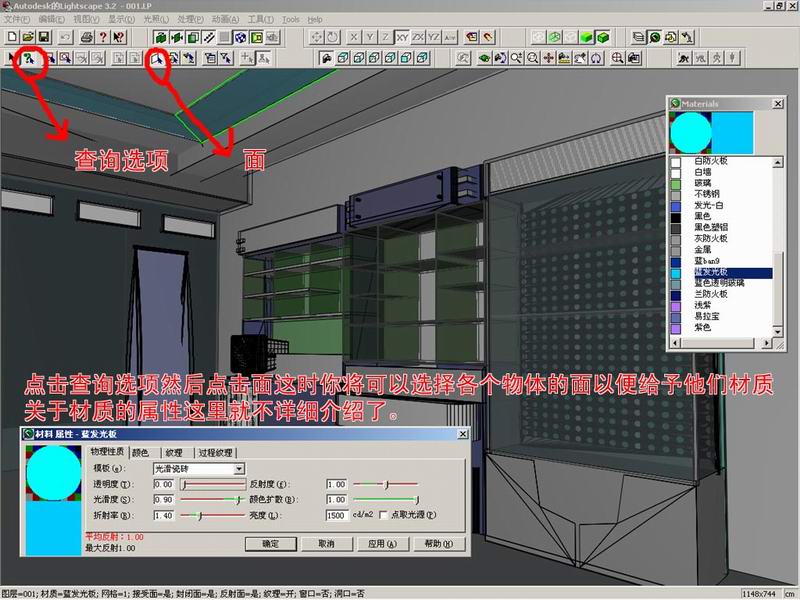Click the red four-arrow pan view icon
800x600 pixels.
point(548,58)
